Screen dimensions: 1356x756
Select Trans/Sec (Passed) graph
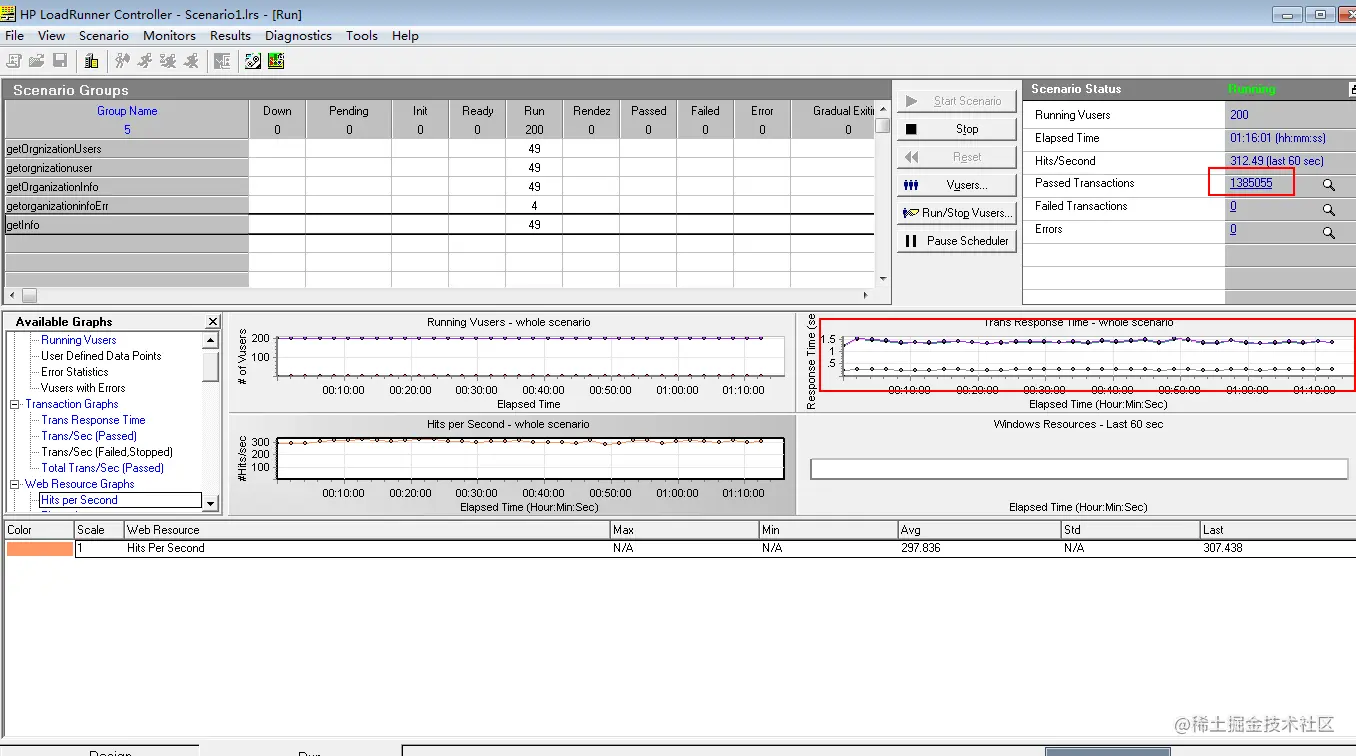[89, 436]
